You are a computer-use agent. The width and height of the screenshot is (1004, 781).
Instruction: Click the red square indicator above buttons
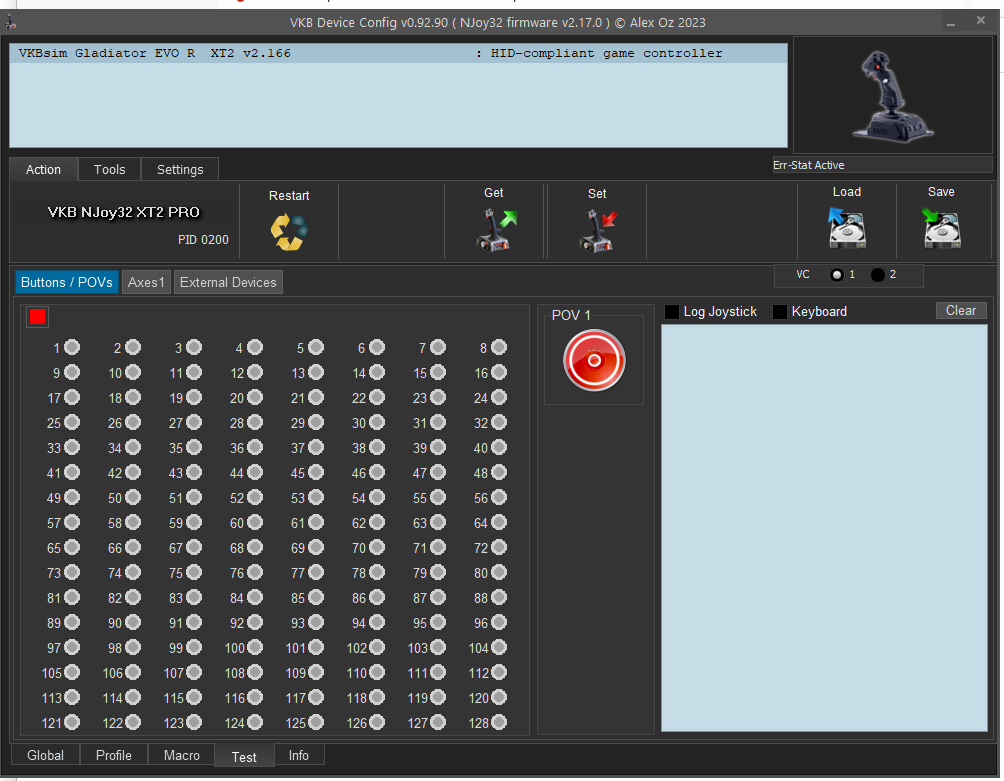click(x=37, y=317)
